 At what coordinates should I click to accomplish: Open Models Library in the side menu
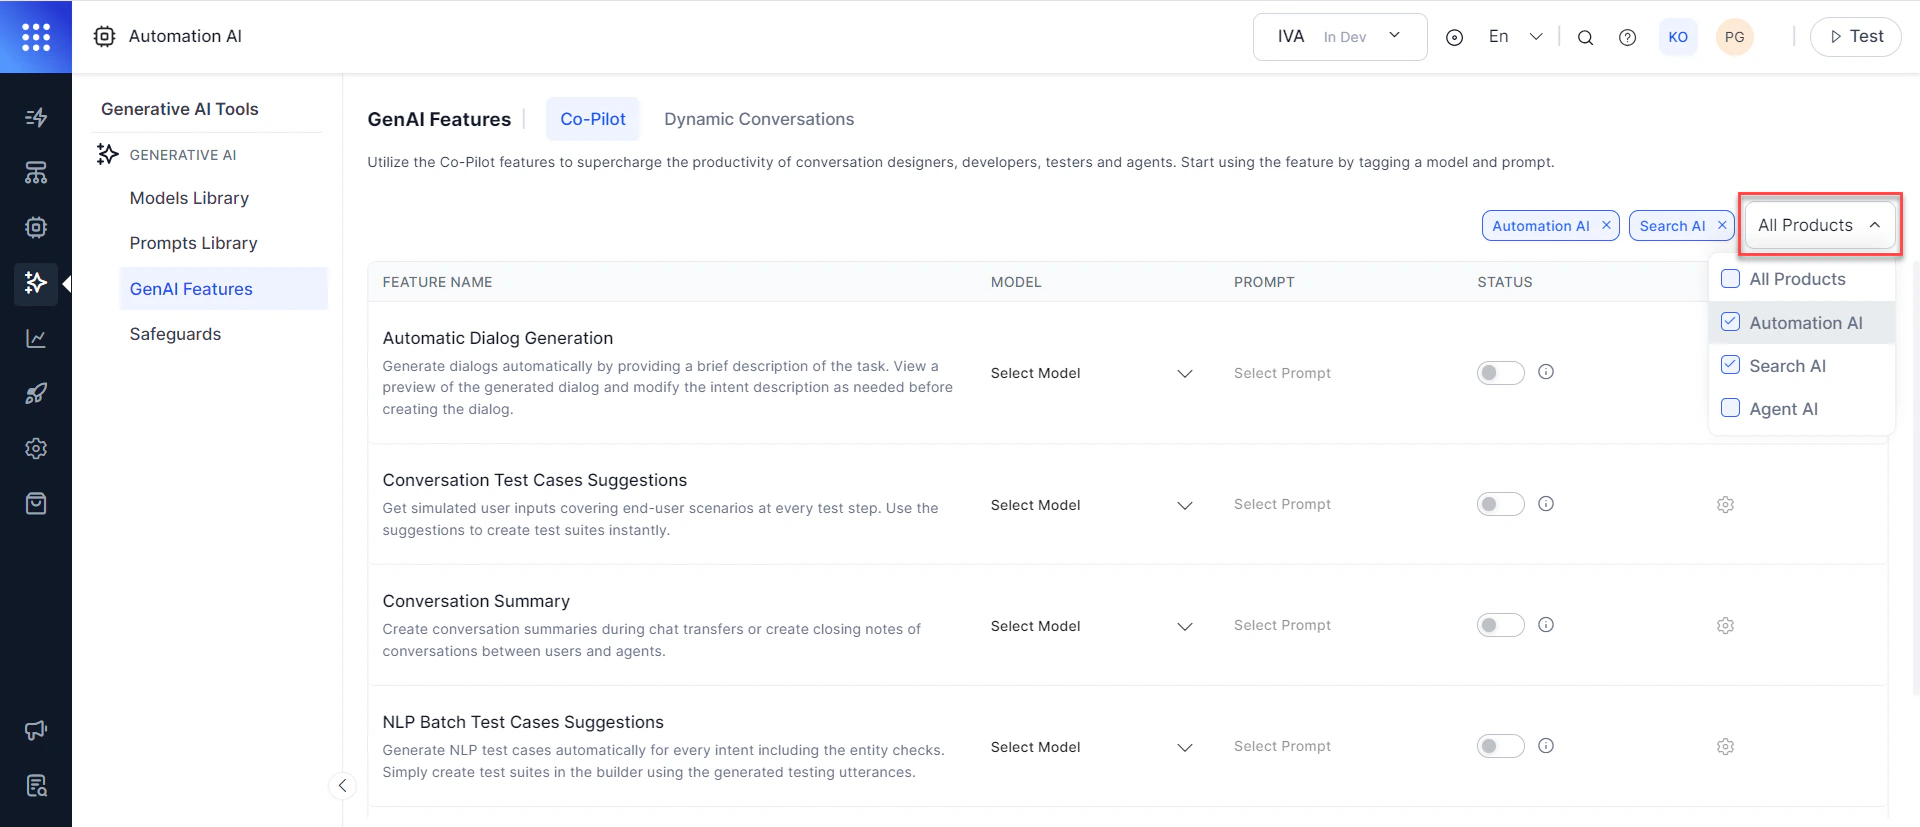pyautogui.click(x=189, y=198)
